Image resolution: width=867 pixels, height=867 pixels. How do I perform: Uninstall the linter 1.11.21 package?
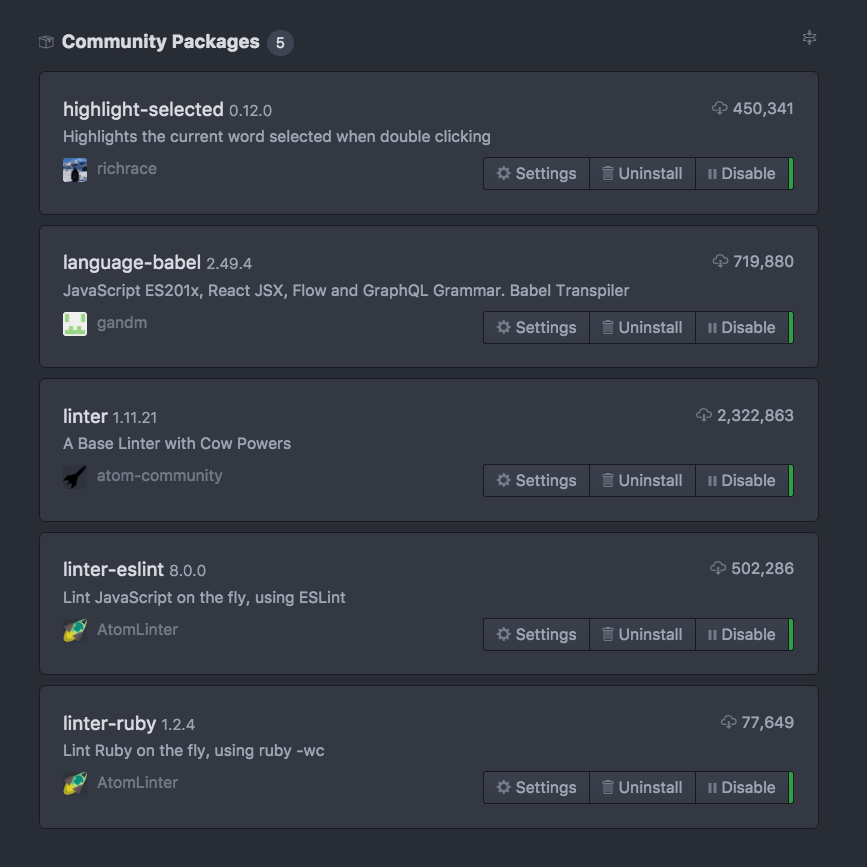click(642, 480)
